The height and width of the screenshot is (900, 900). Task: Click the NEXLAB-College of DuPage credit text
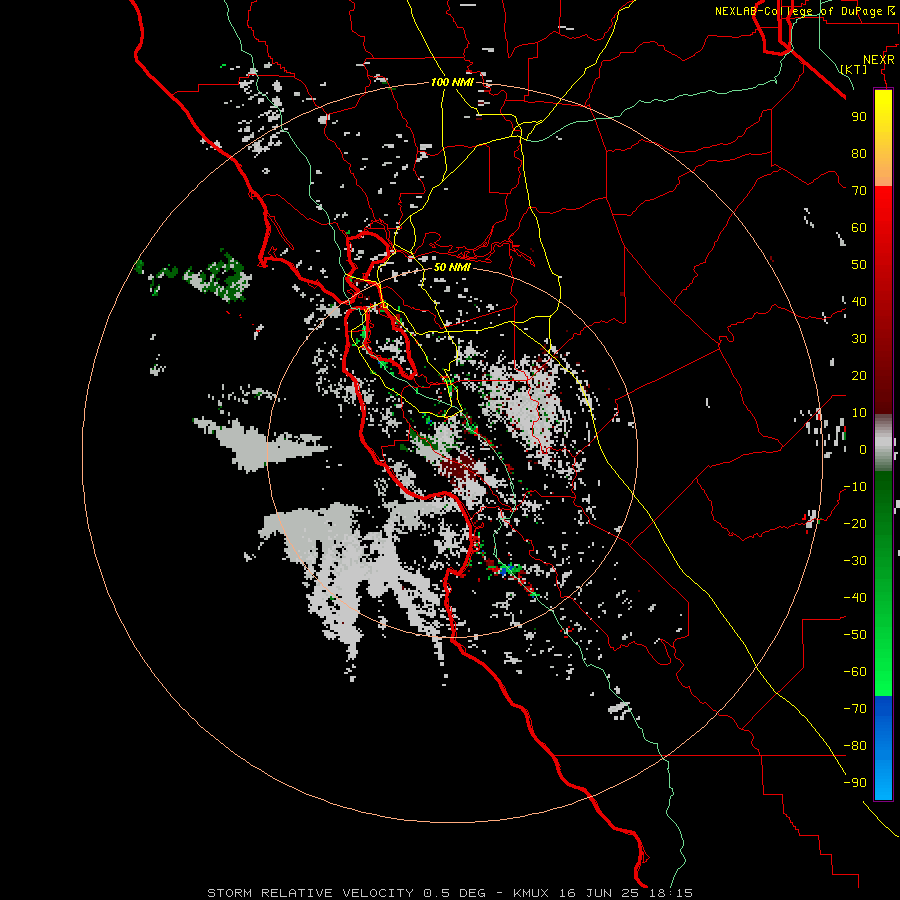[798, 11]
